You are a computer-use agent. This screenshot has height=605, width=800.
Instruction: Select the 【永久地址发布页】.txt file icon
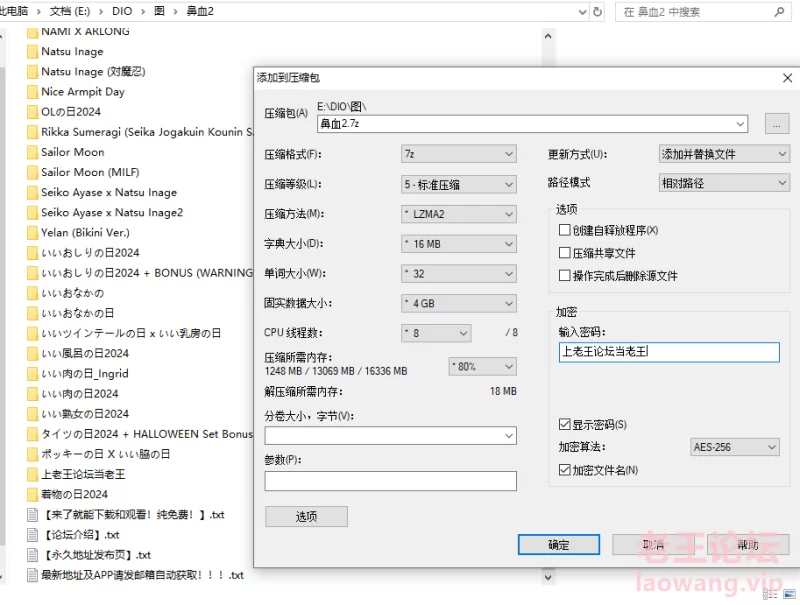[x=32, y=555]
